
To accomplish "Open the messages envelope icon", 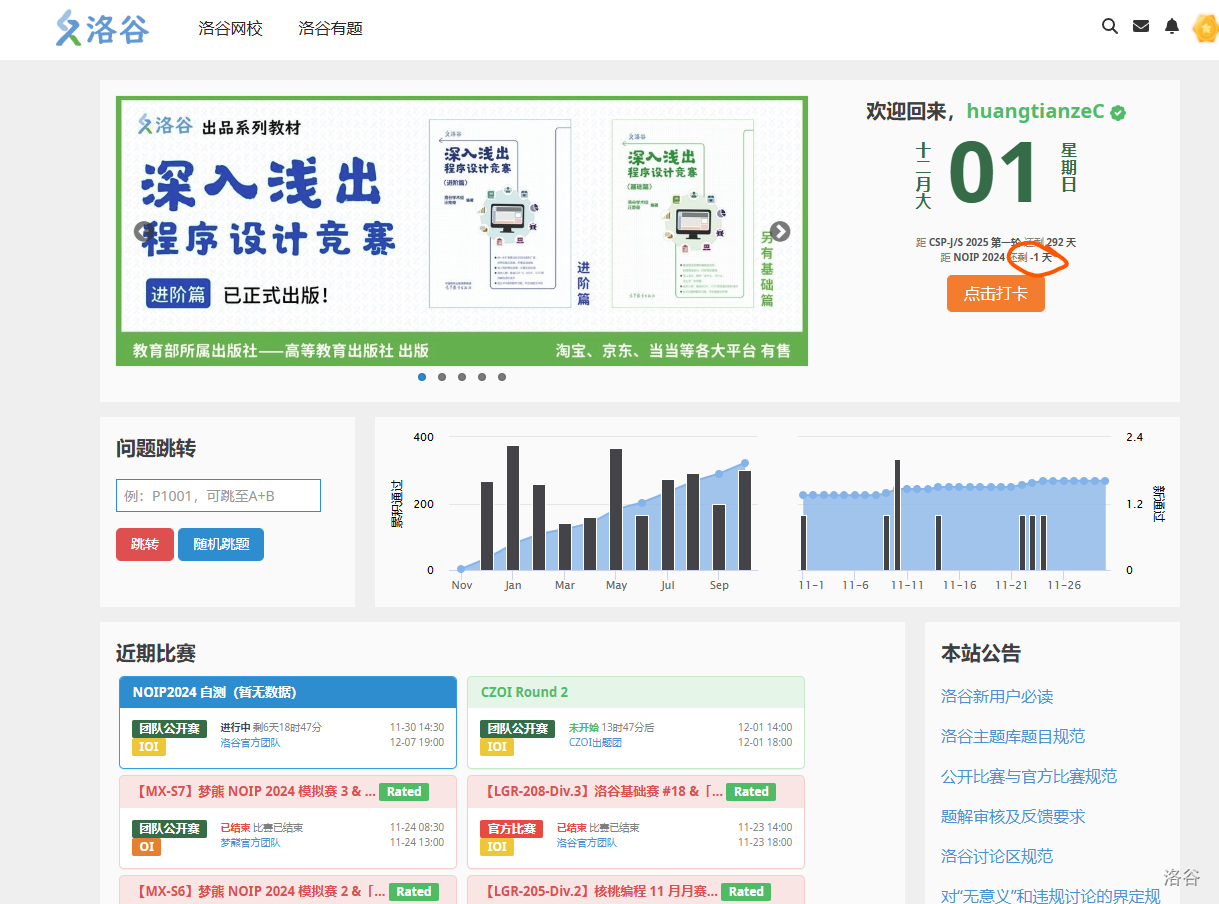I will pyautogui.click(x=1141, y=27).
